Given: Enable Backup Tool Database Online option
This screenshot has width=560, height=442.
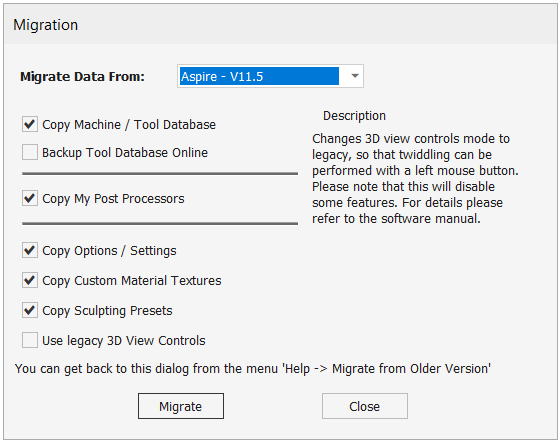Looking at the screenshot, I should 30,152.
